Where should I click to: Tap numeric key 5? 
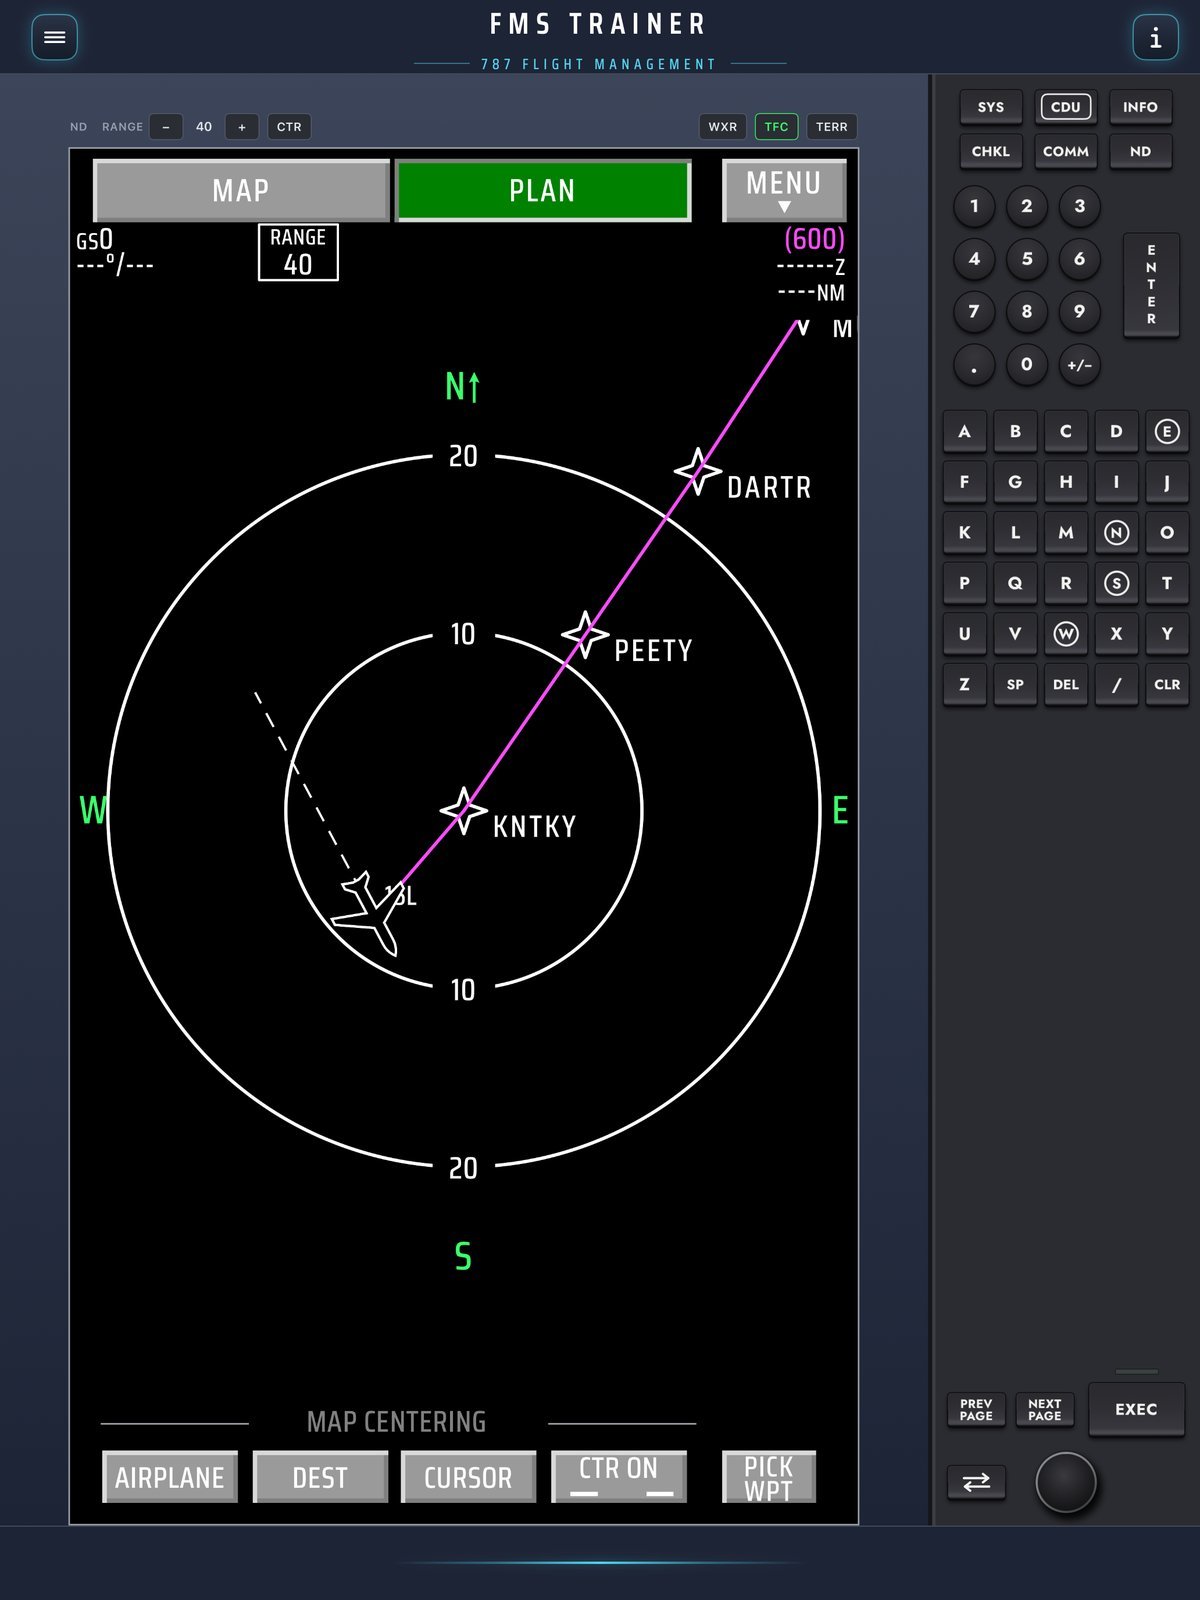tap(1027, 259)
